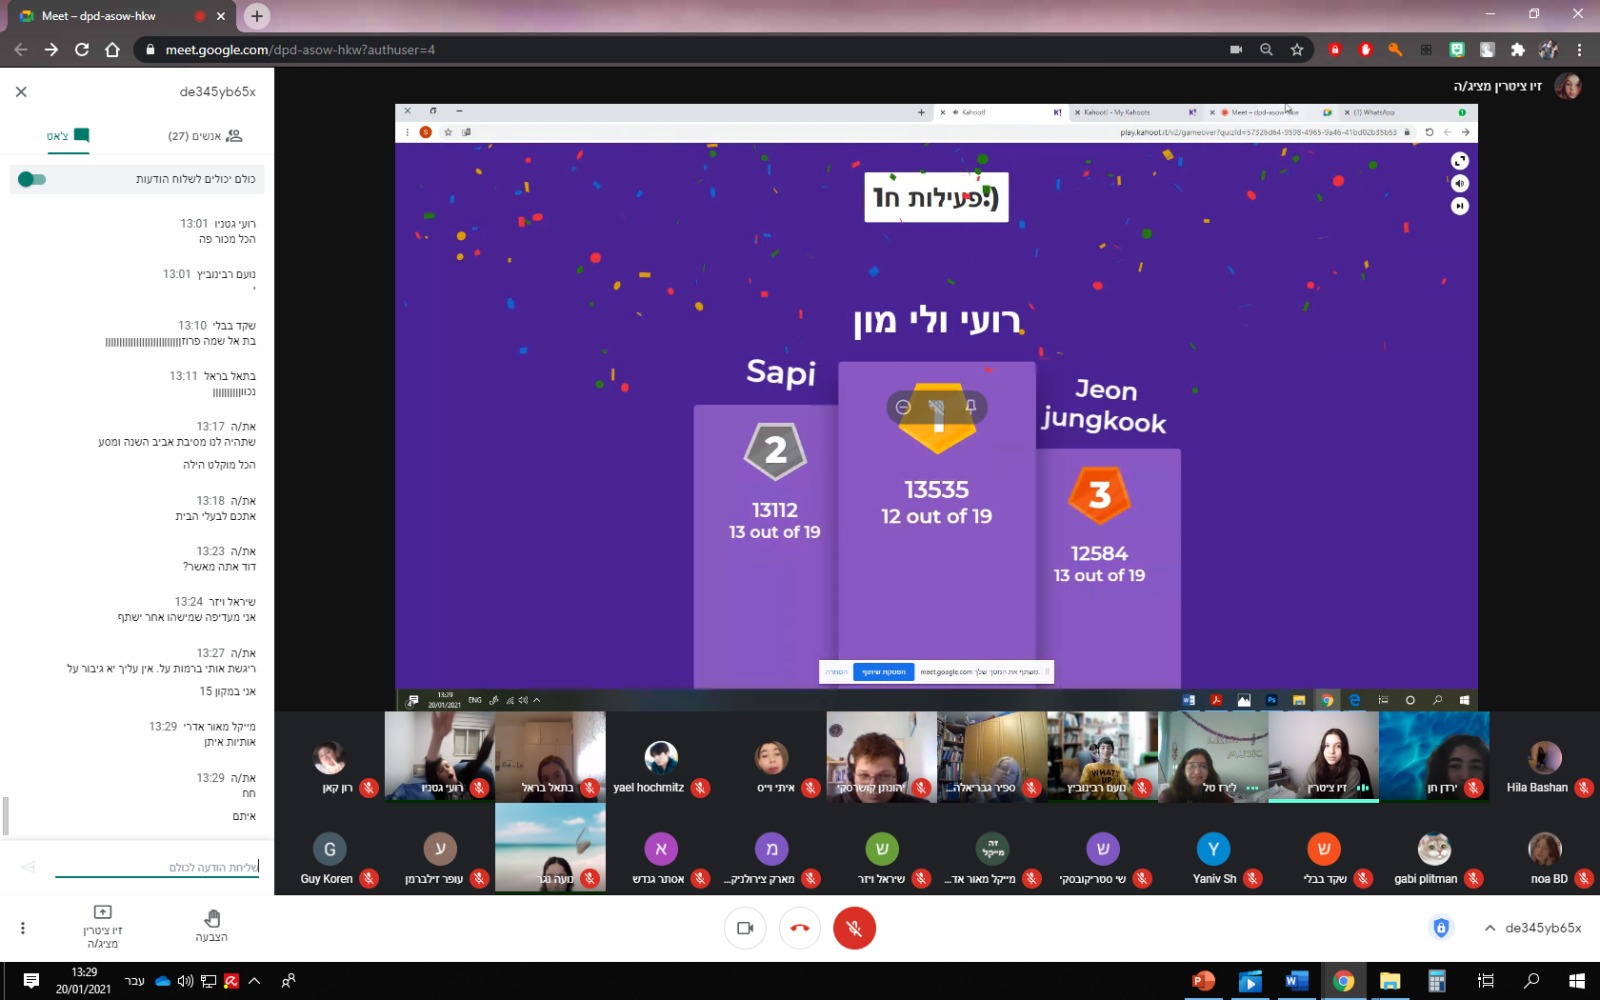Open Windows taskbar search
This screenshot has height=1000, width=1600.
coord(1531,981)
